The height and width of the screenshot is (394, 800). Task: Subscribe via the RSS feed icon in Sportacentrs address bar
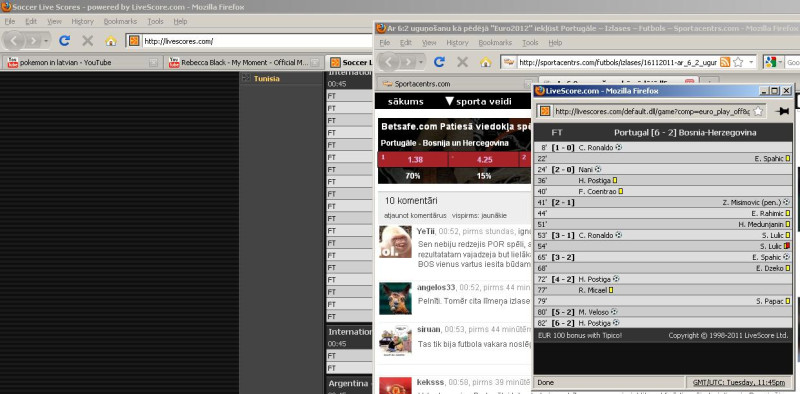coord(725,62)
